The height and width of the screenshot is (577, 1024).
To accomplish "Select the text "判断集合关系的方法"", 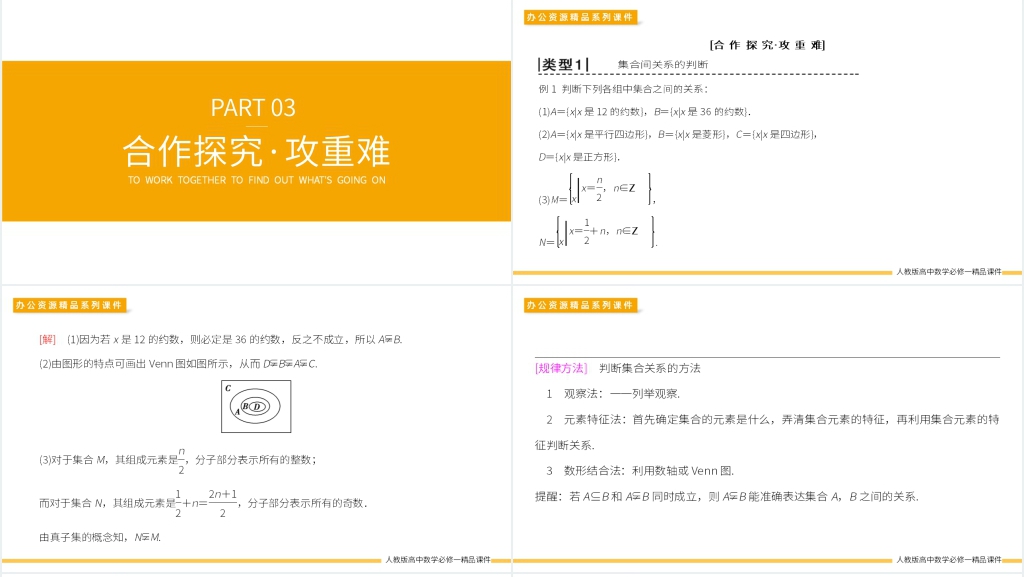I will pyautogui.click(x=650, y=368).
